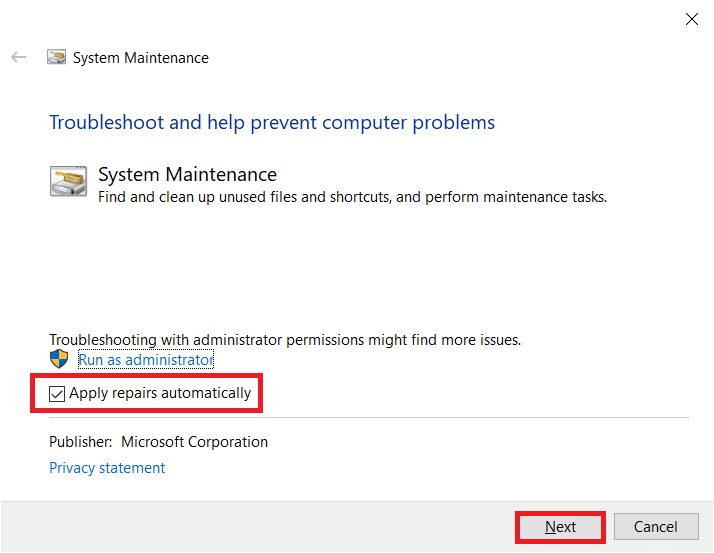
Task: Click the back arrow in the wizard header
Action: (x=18, y=58)
